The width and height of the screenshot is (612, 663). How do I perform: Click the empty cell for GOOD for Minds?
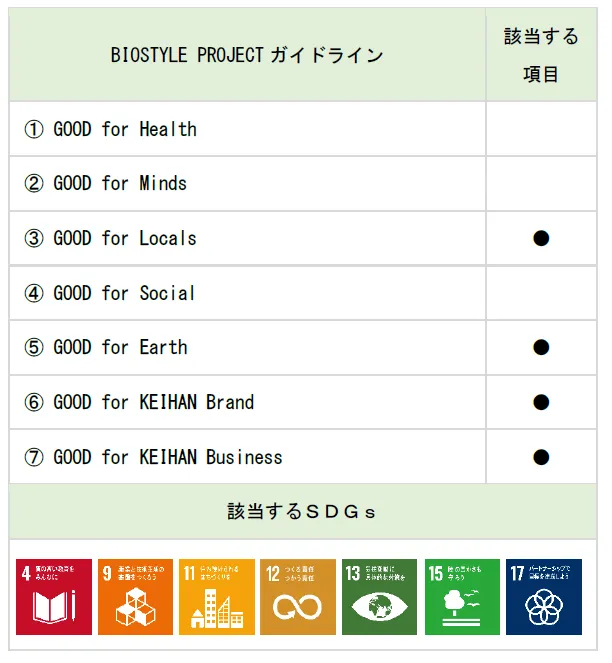(541, 183)
